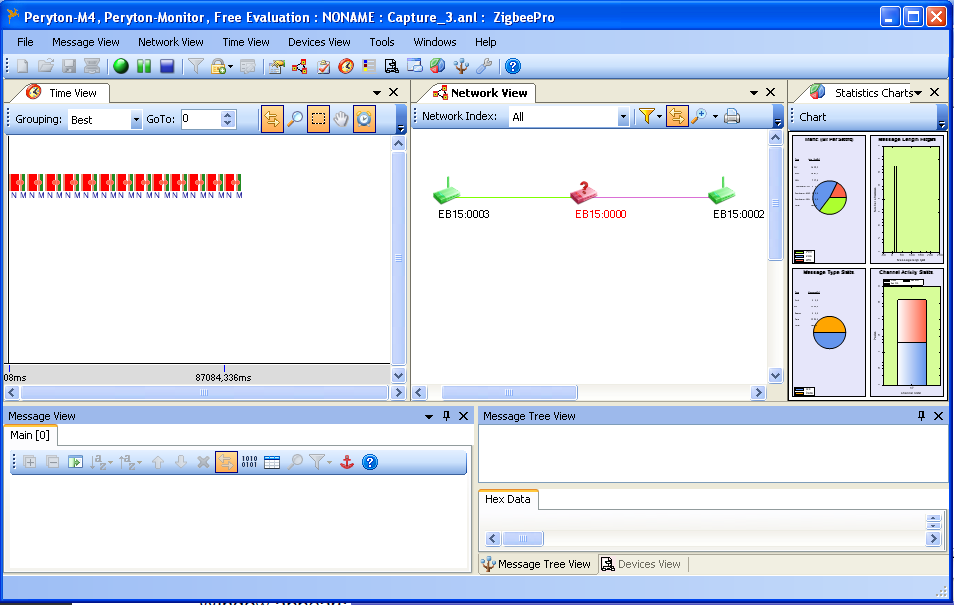
Task: Click the statistics charts icon in main toolbar
Action: coord(437,66)
